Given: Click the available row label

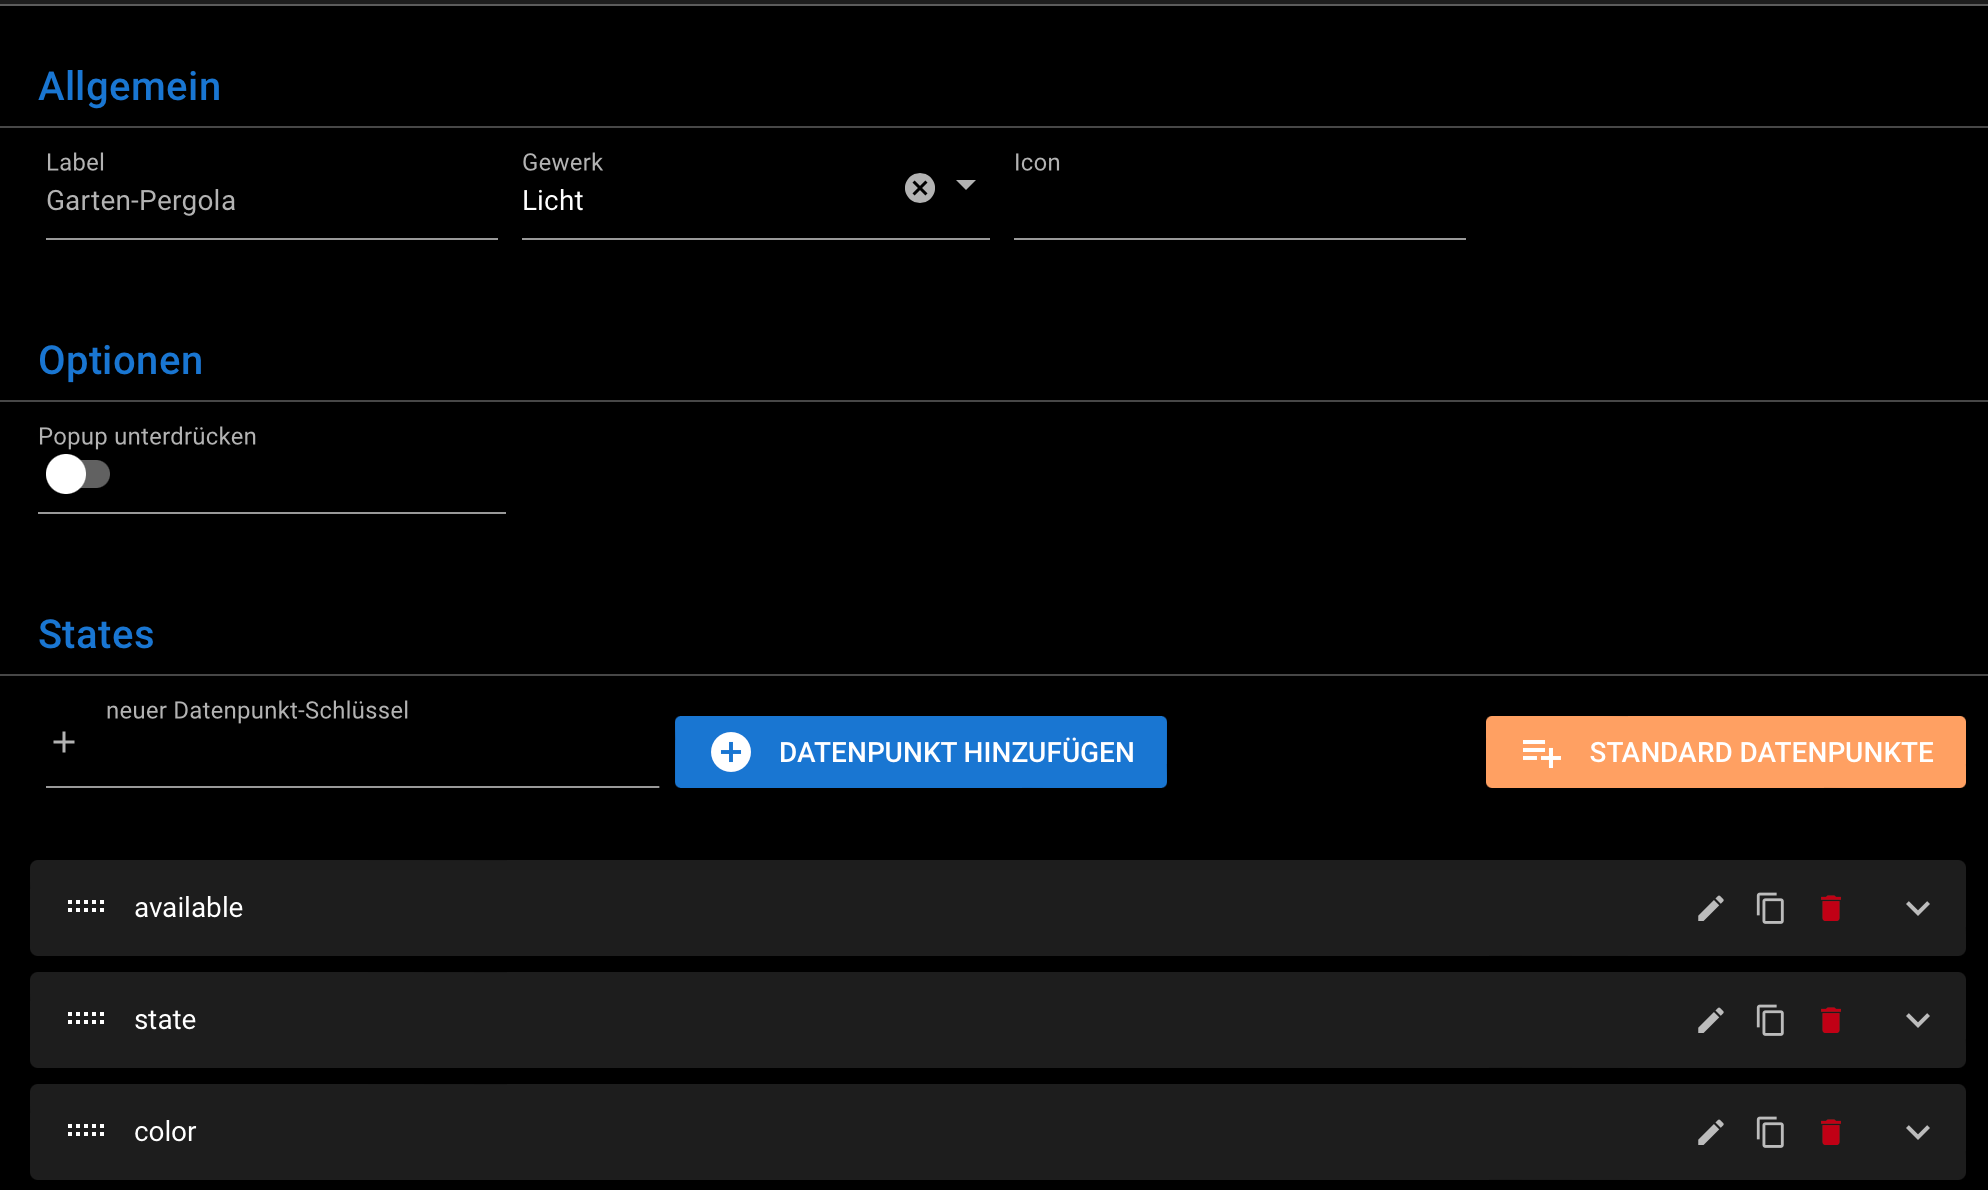Looking at the screenshot, I should (x=188, y=908).
